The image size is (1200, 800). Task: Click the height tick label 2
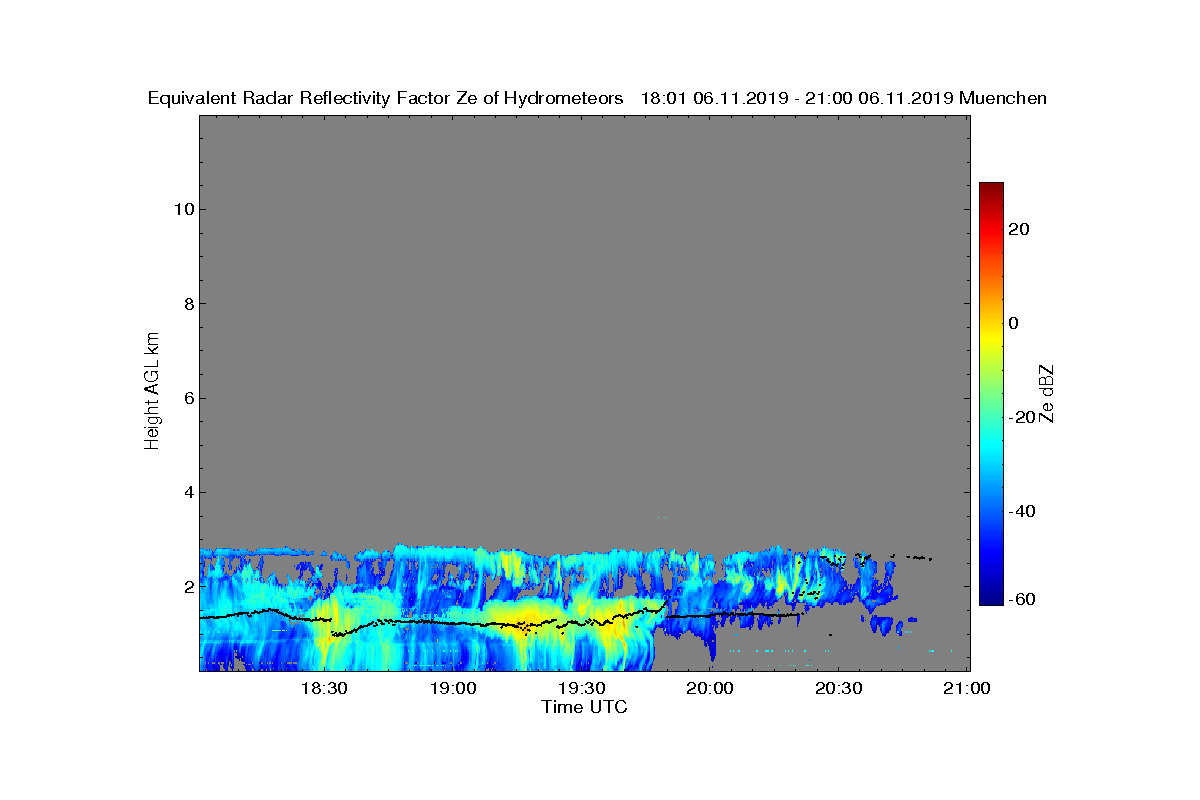tap(188, 587)
